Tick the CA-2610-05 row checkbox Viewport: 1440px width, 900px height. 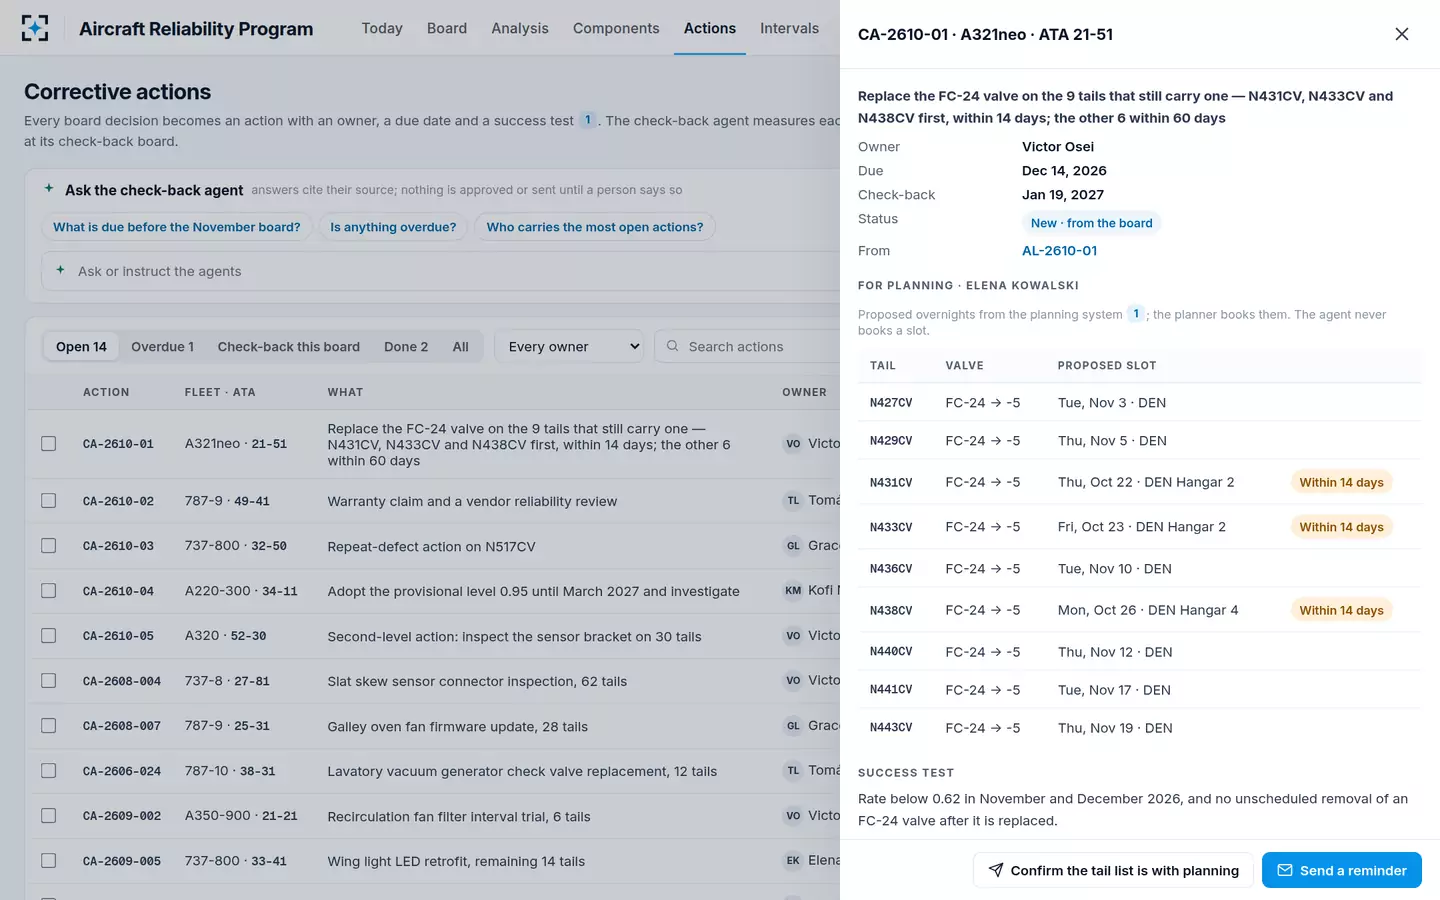click(x=48, y=636)
